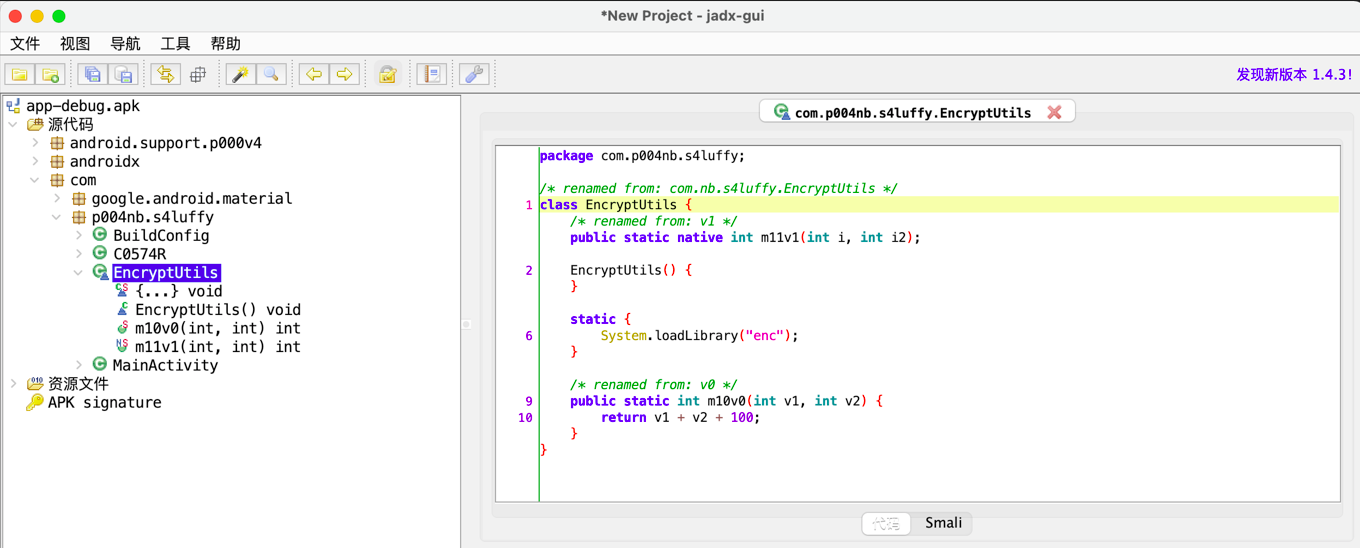Viewport: 1360px width, 548px height.
Task: Click the MainActivity class icon in tree
Action: pos(100,365)
